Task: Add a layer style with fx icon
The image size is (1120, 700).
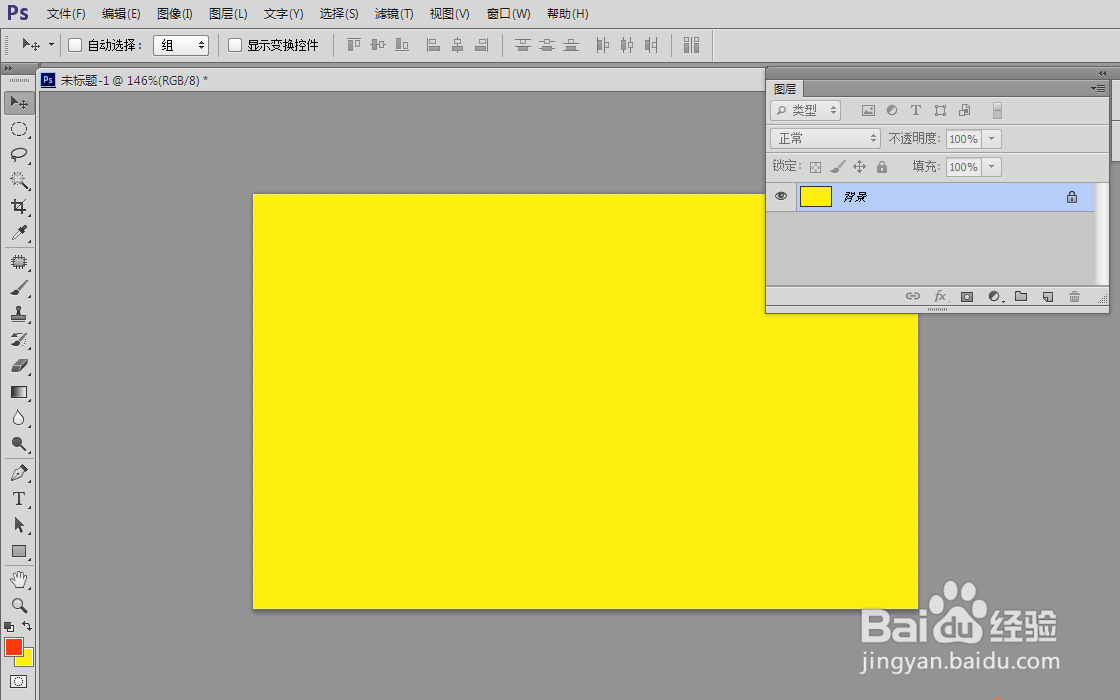Action: coord(939,296)
